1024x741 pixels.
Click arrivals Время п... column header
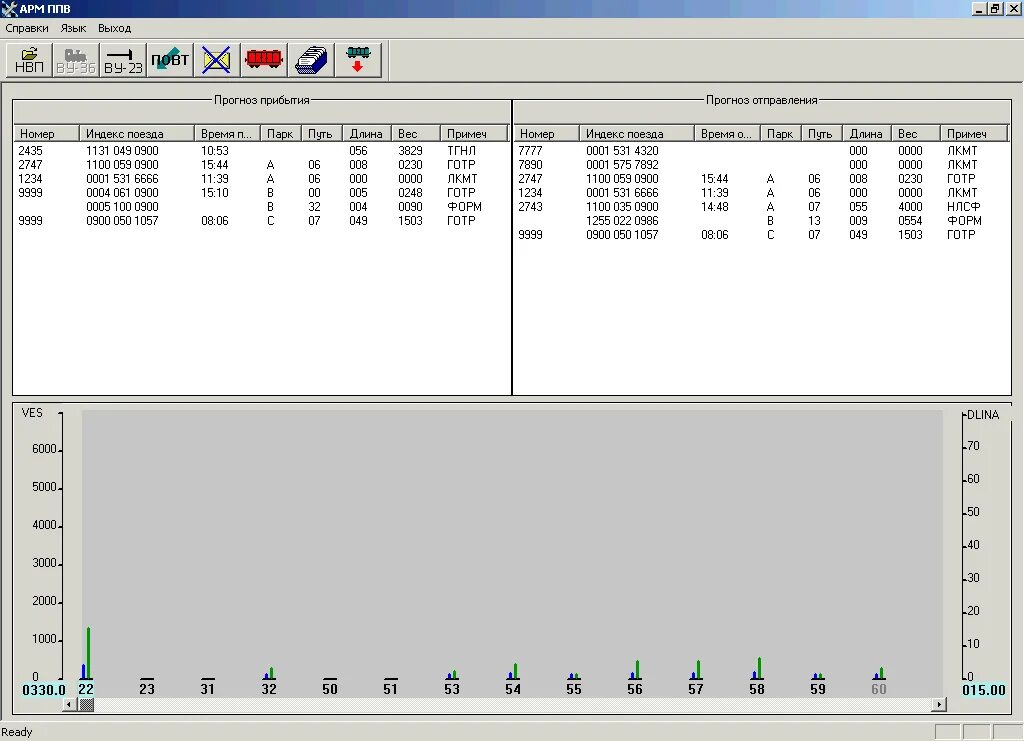(227, 134)
